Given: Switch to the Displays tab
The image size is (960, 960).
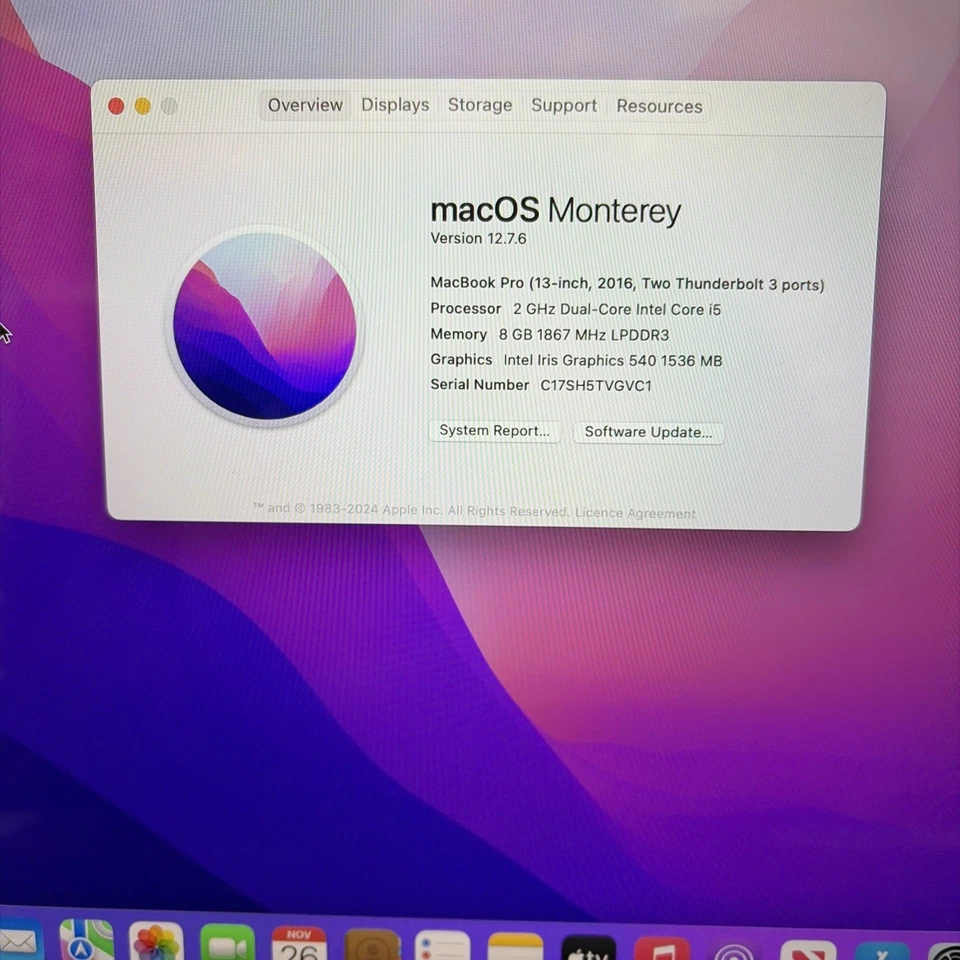Looking at the screenshot, I should coord(395,105).
